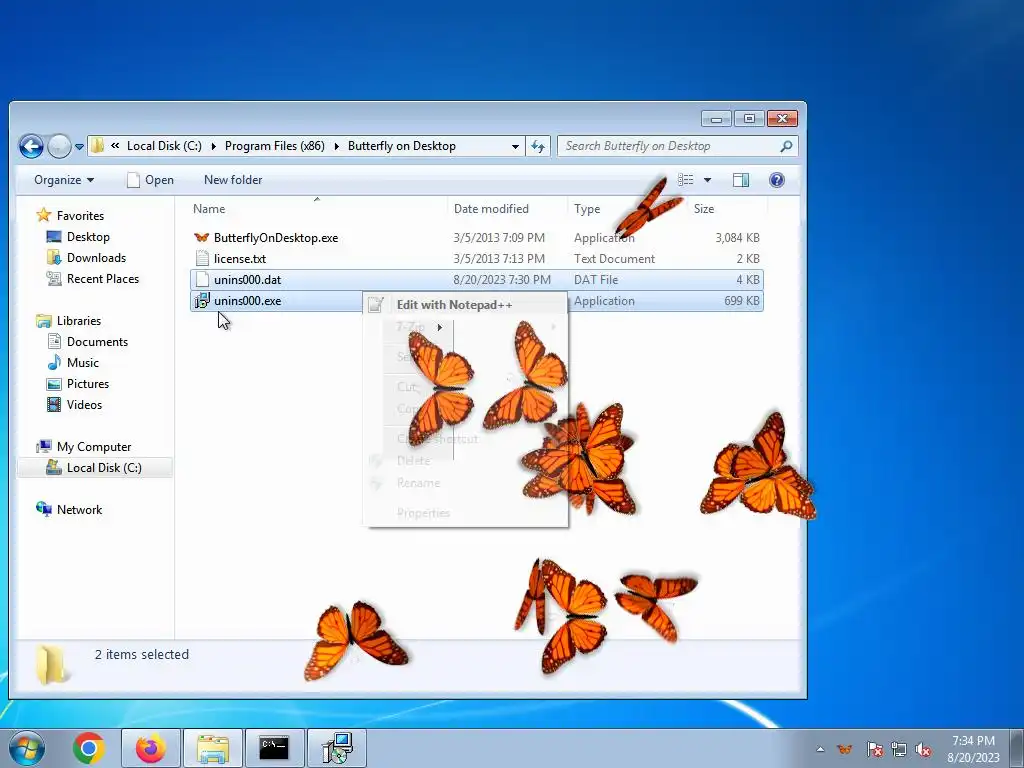
Task: Refresh the Butterfly on Desktop folder
Action: pos(538,146)
